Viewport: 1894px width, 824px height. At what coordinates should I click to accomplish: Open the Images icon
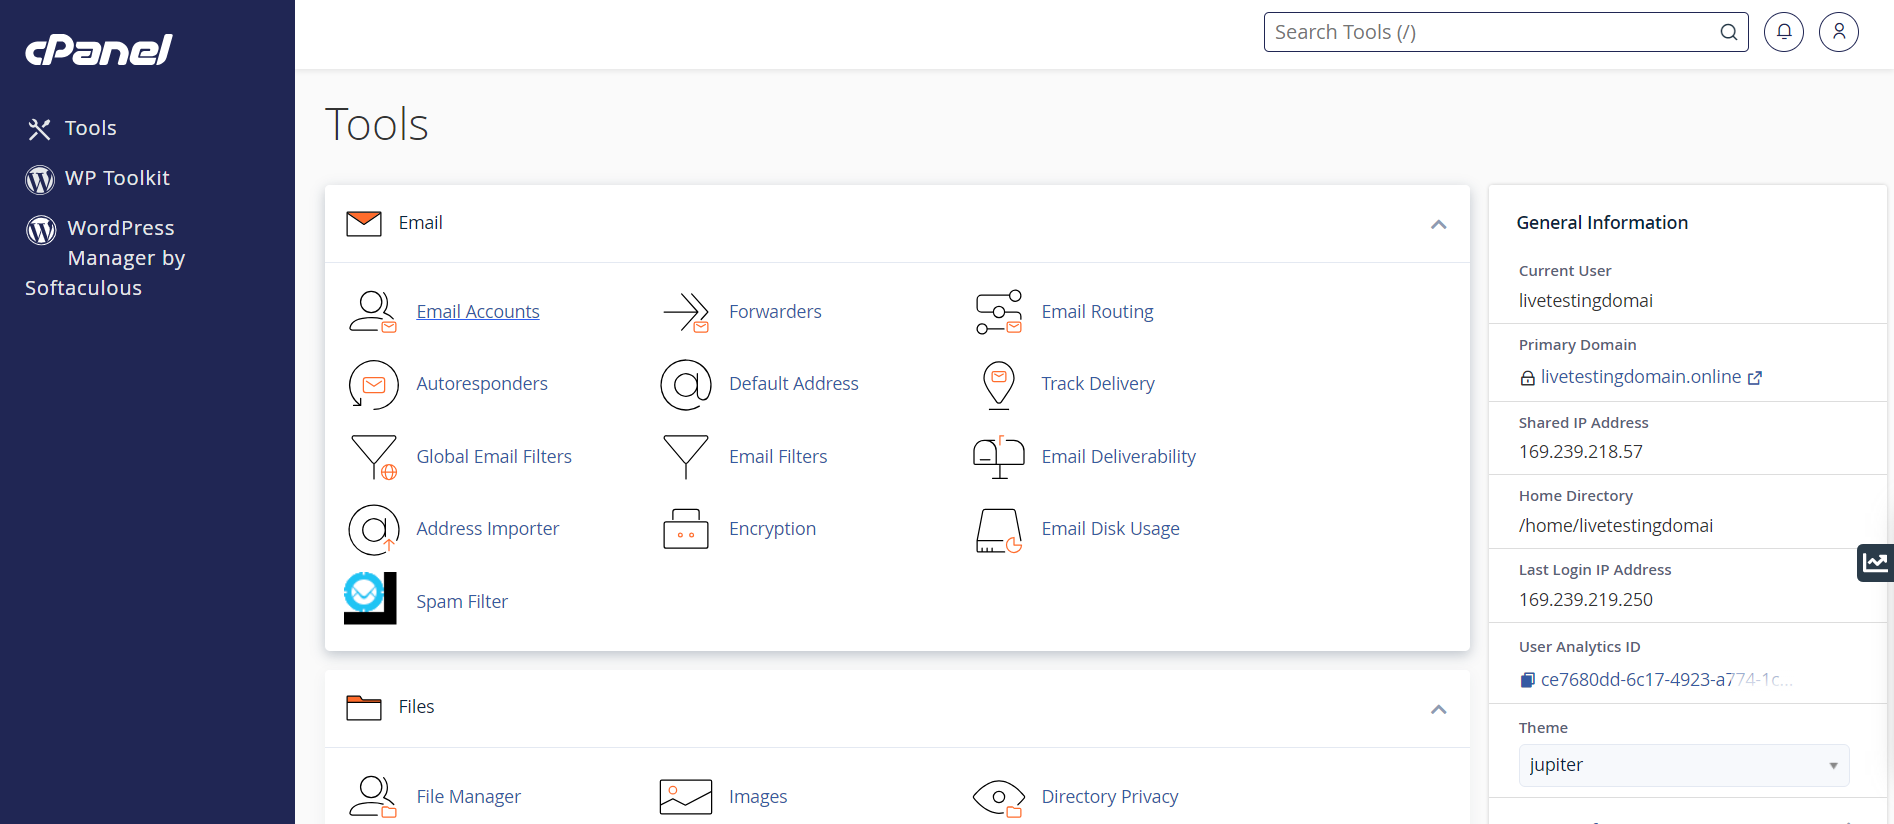[x=686, y=797]
